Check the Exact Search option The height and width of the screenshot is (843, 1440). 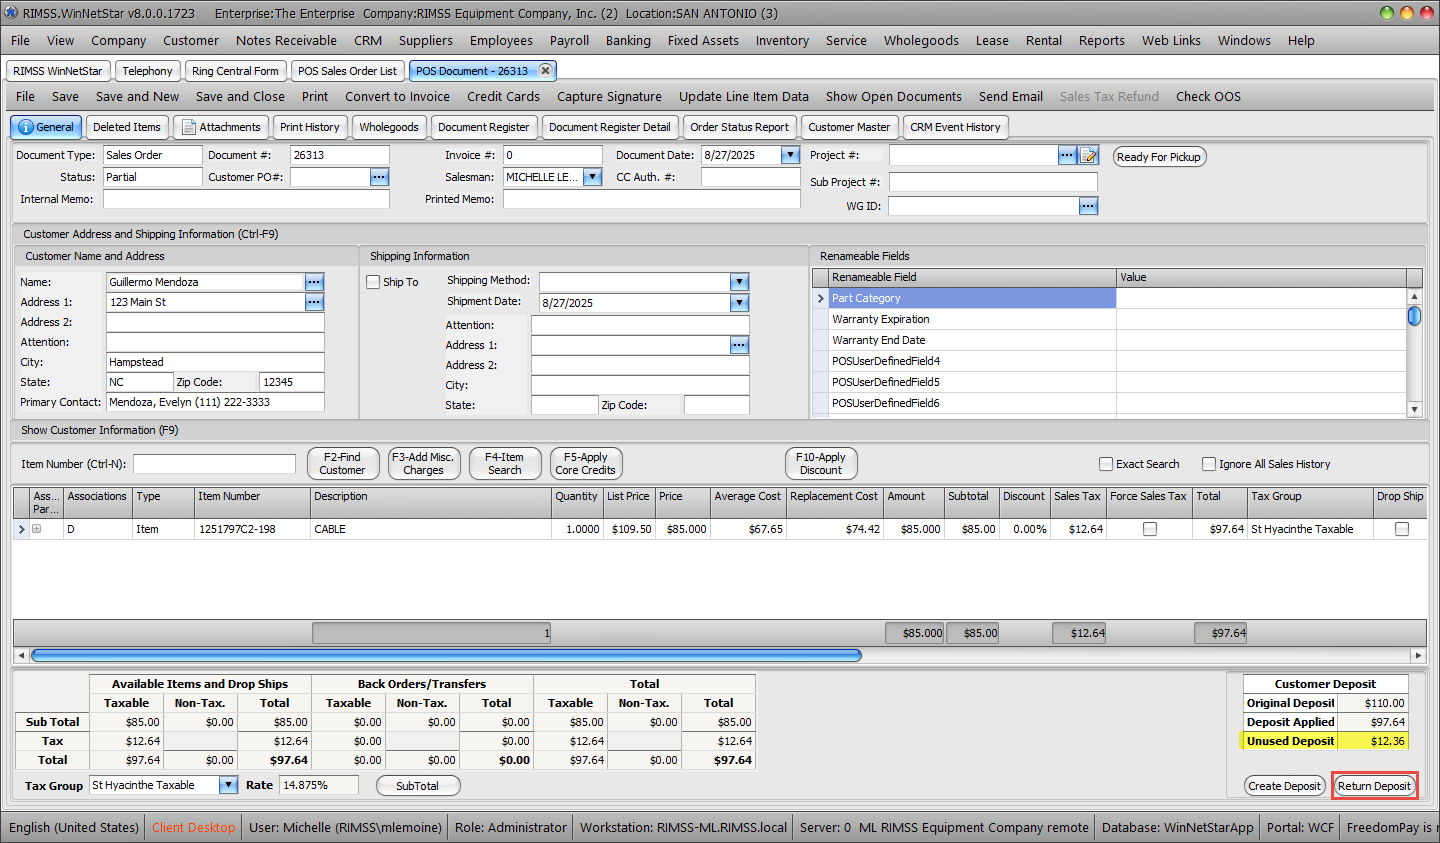[x=1106, y=464]
